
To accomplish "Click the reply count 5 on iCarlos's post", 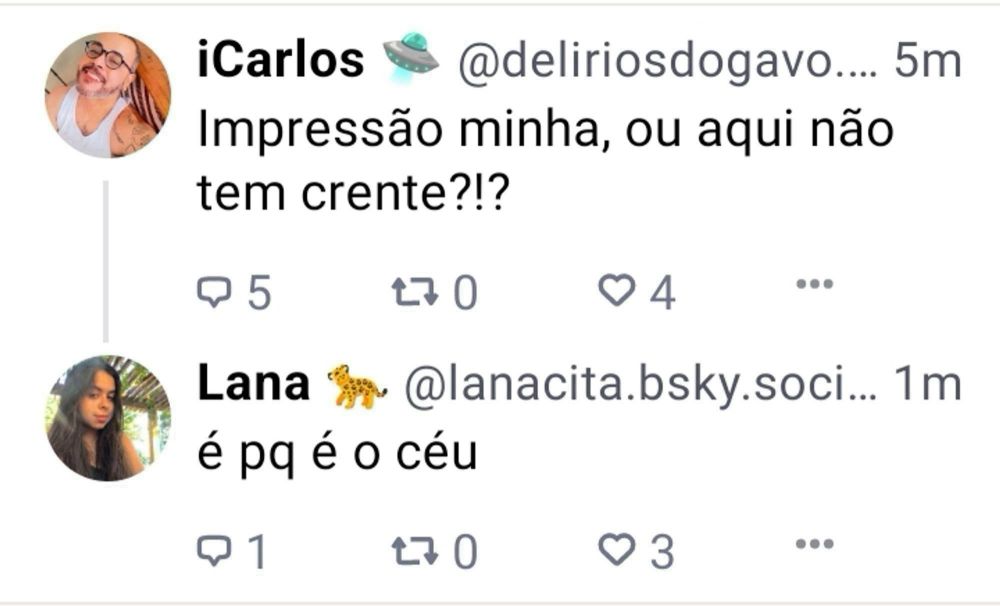I will (x=260, y=293).
